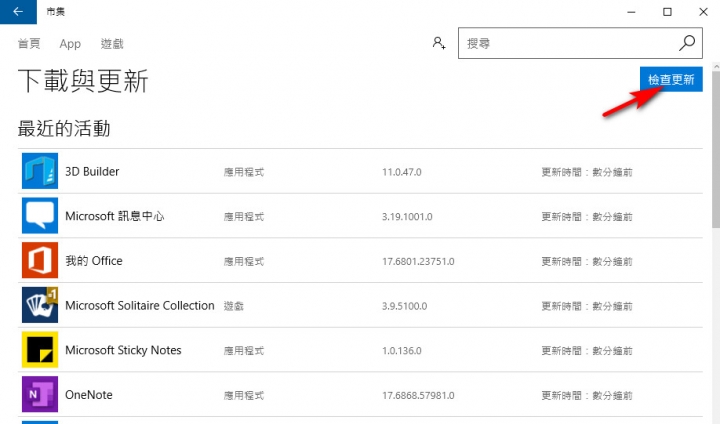Click version 17.6868.57981.0

point(418,395)
